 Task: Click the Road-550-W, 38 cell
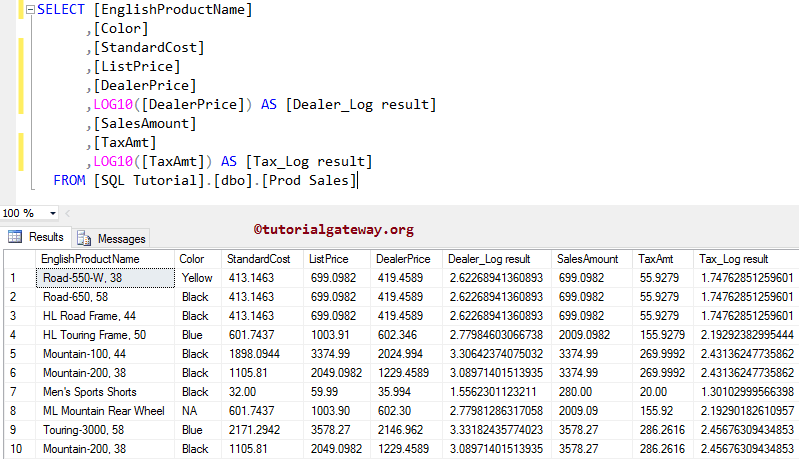pos(105,278)
